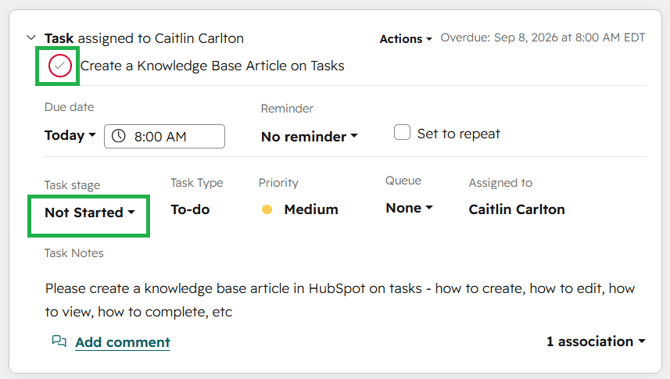Click the clock icon in time field

pyautogui.click(x=118, y=136)
